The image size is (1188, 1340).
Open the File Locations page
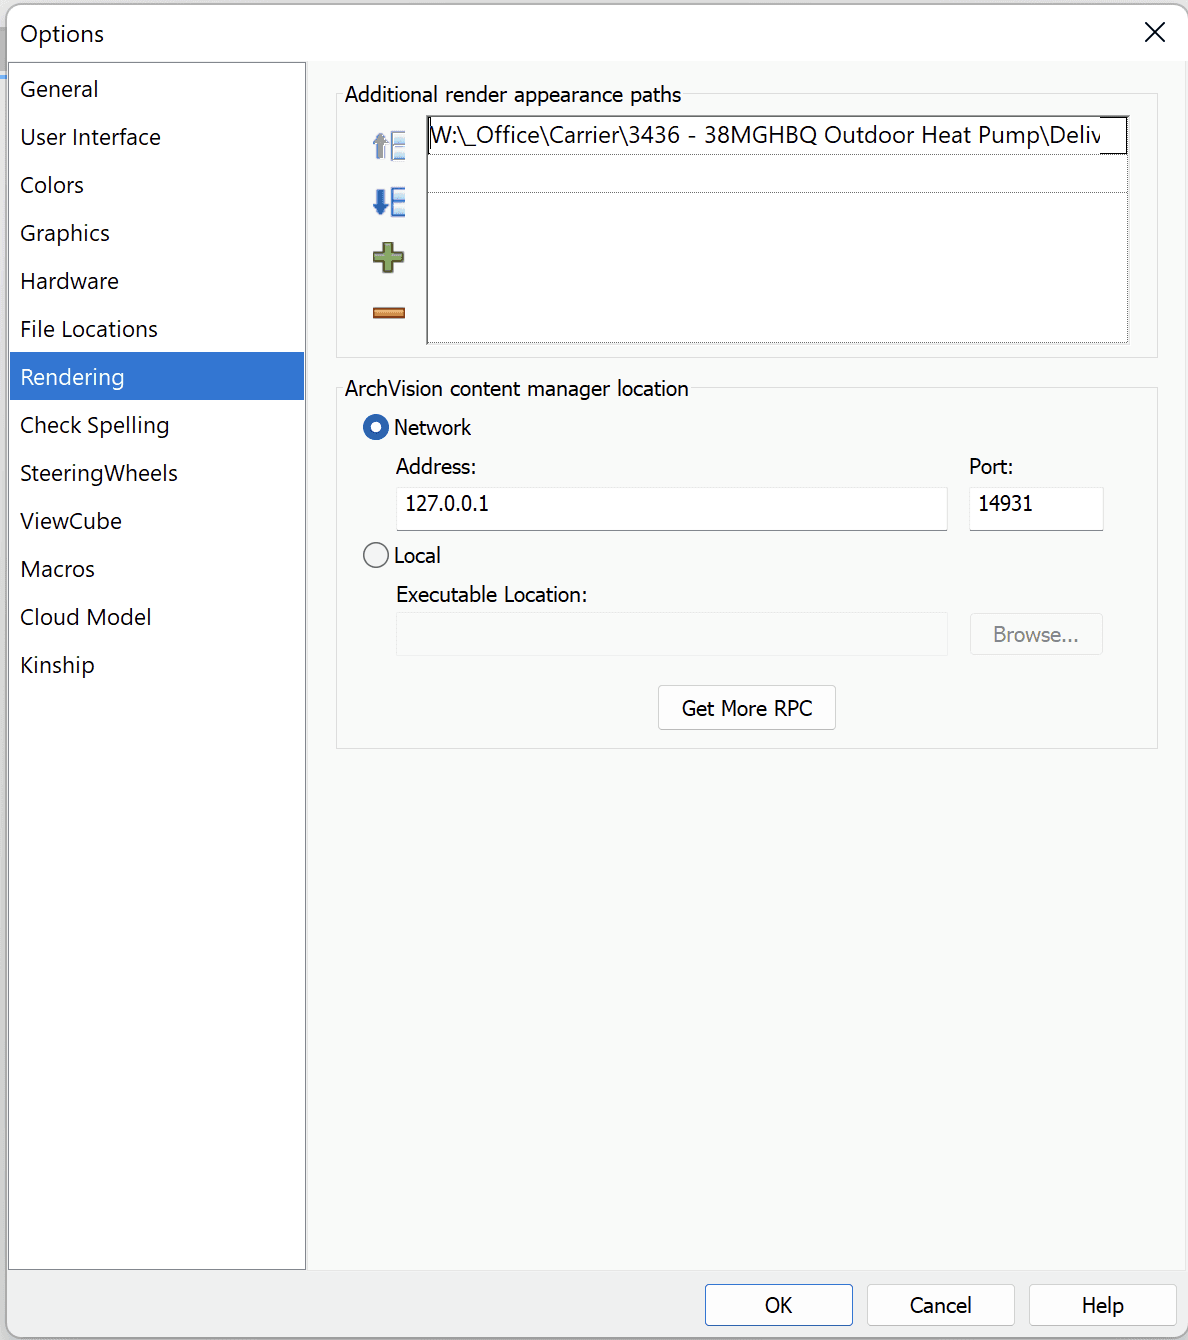(x=88, y=329)
